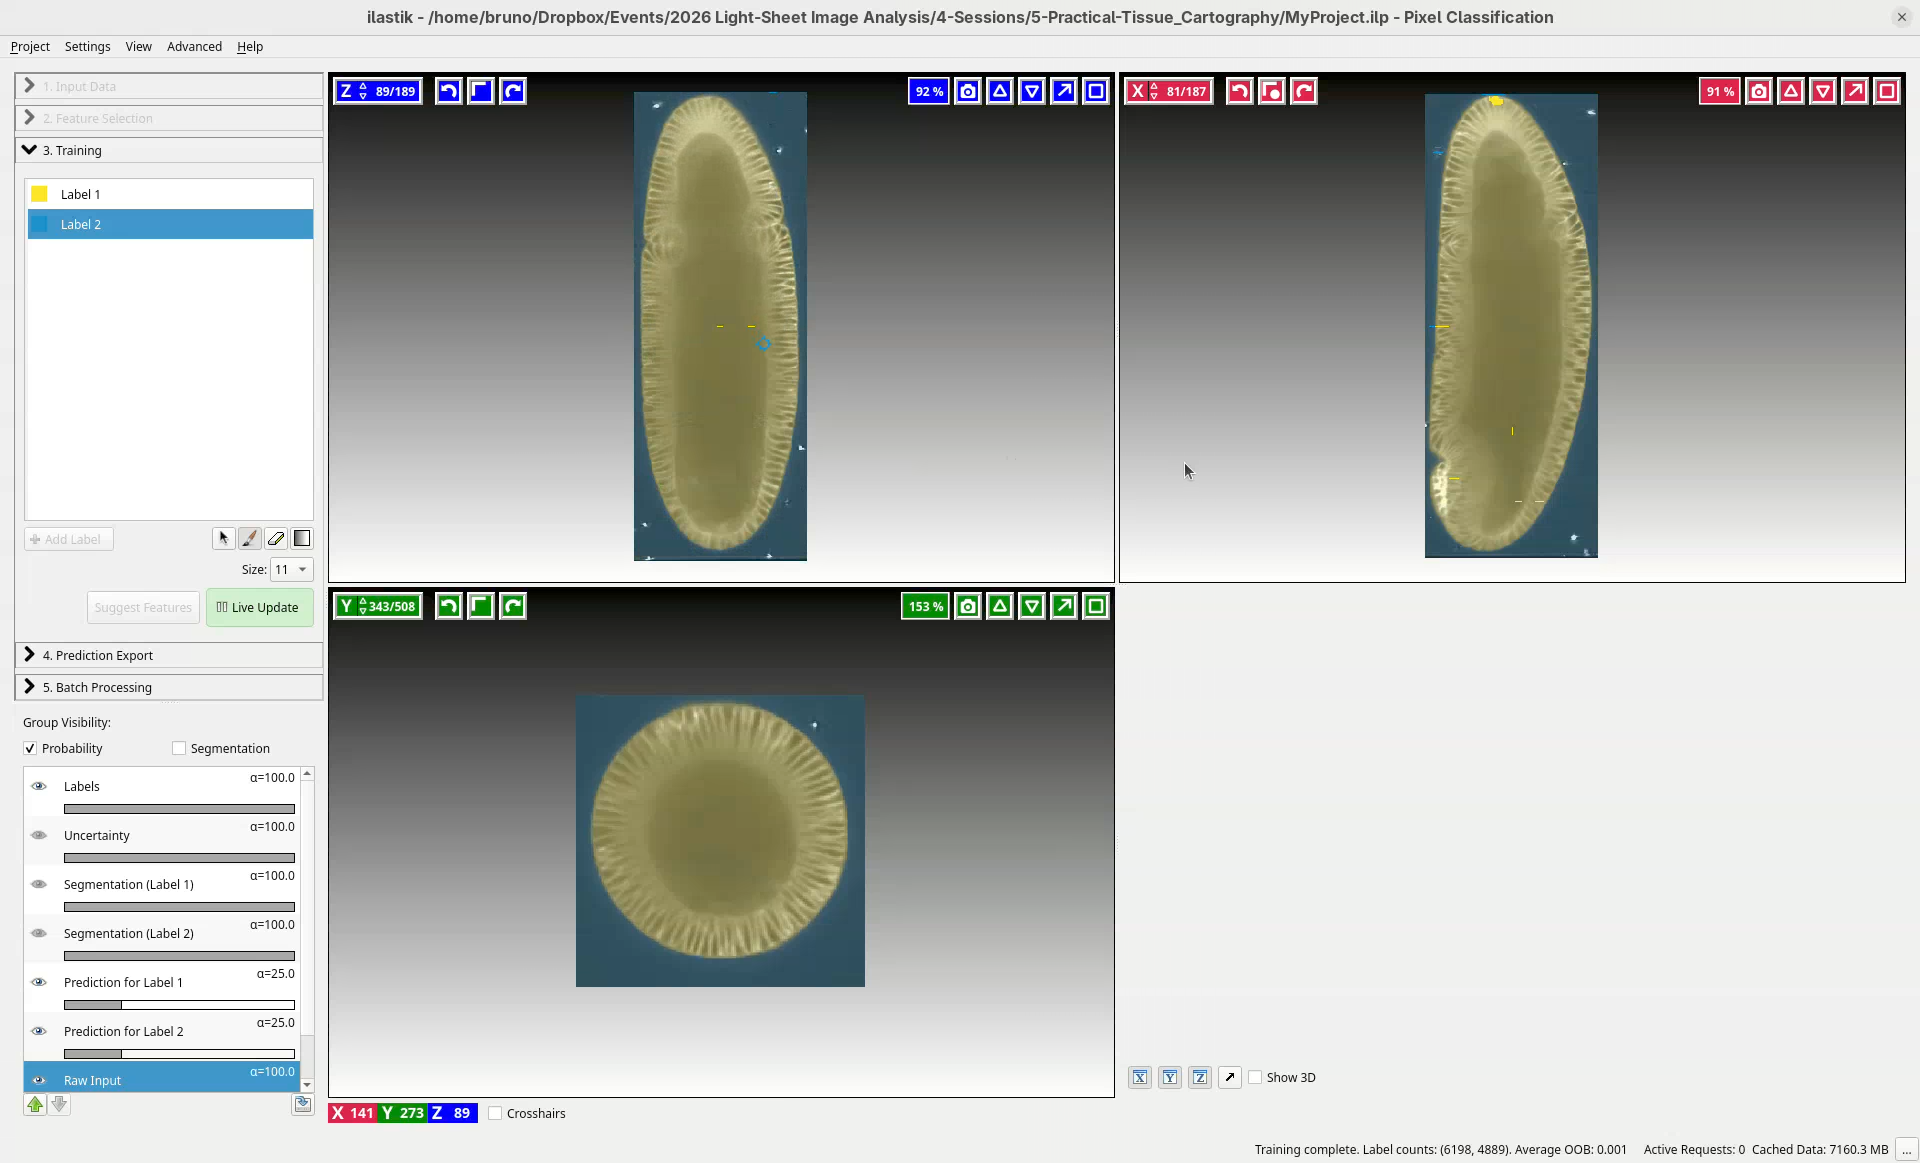Click the yellow Label 1 color swatch
Image resolution: width=1920 pixels, height=1163 pixels.
pyautogui.click(x=40, y=194)
